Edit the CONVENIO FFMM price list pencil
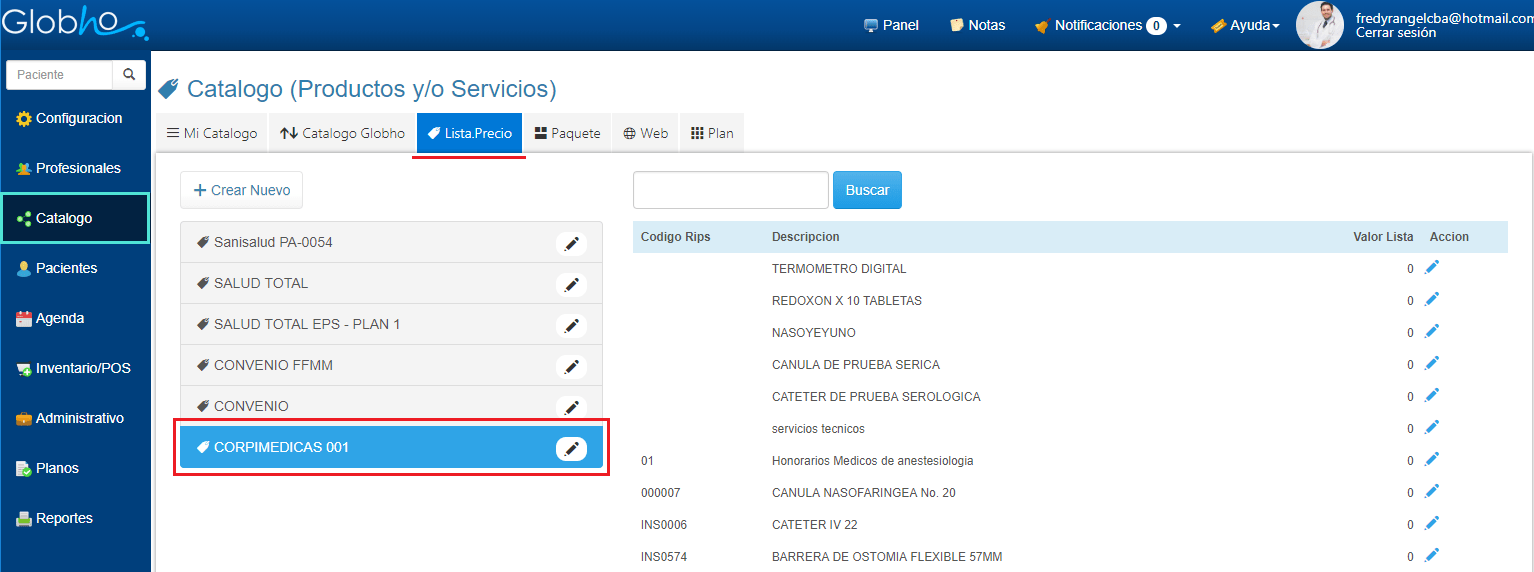The height and width of the screenshot is (572, 1534). (571, 366)
